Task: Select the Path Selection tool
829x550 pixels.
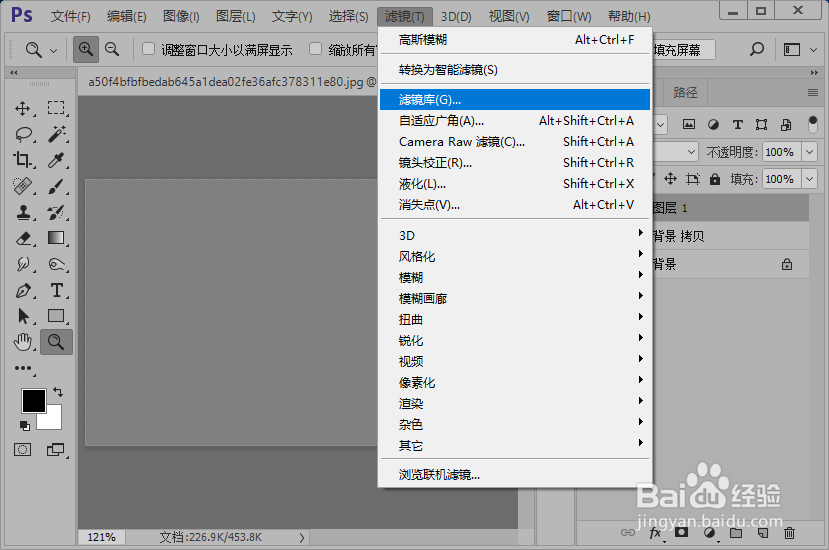Action: pos(23,316)
